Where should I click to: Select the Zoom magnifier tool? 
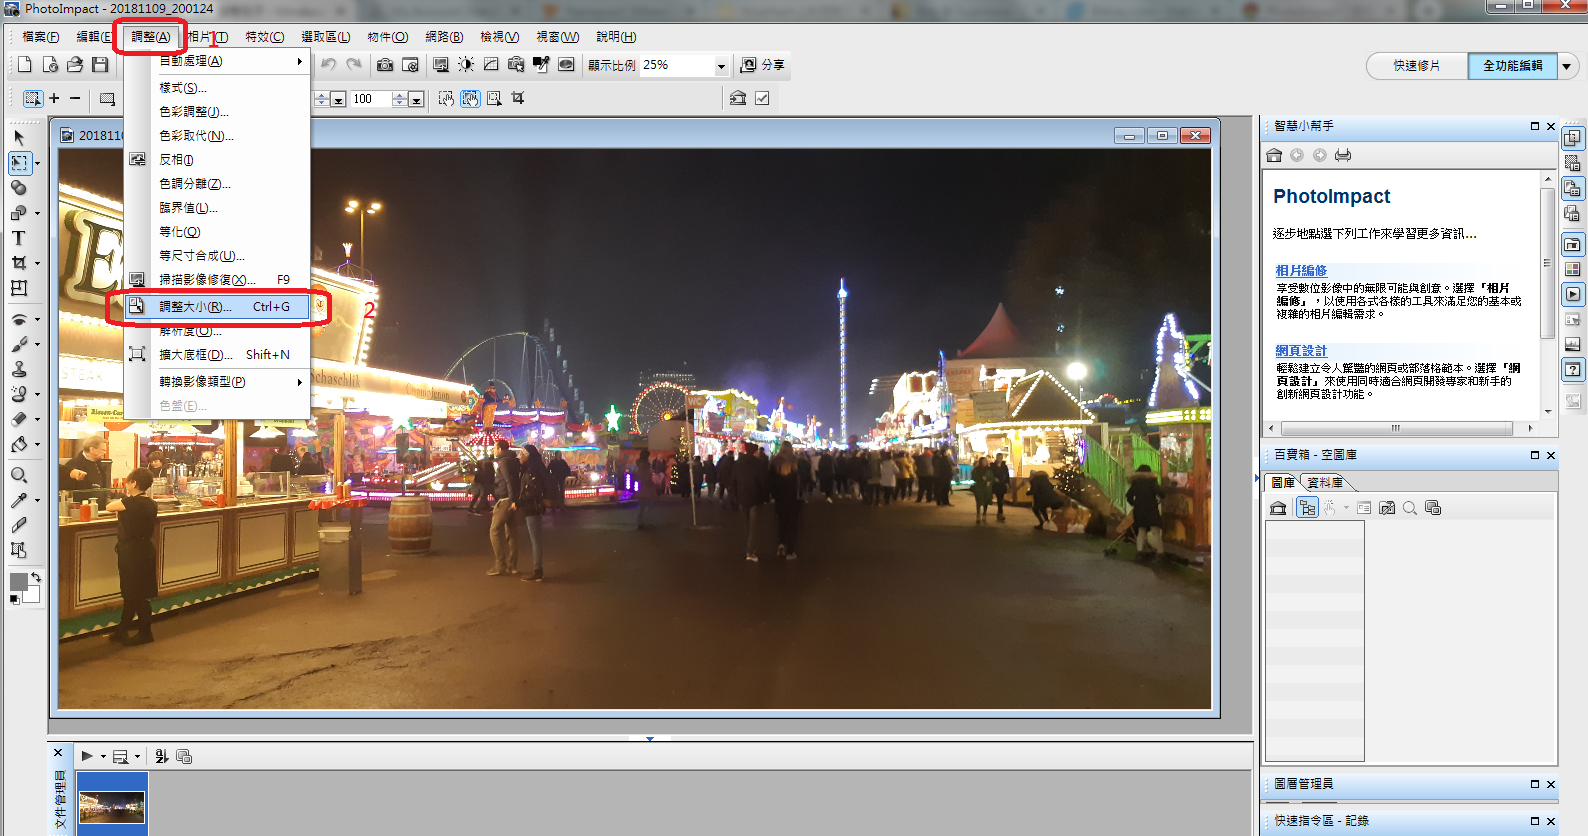pos(18,475)
